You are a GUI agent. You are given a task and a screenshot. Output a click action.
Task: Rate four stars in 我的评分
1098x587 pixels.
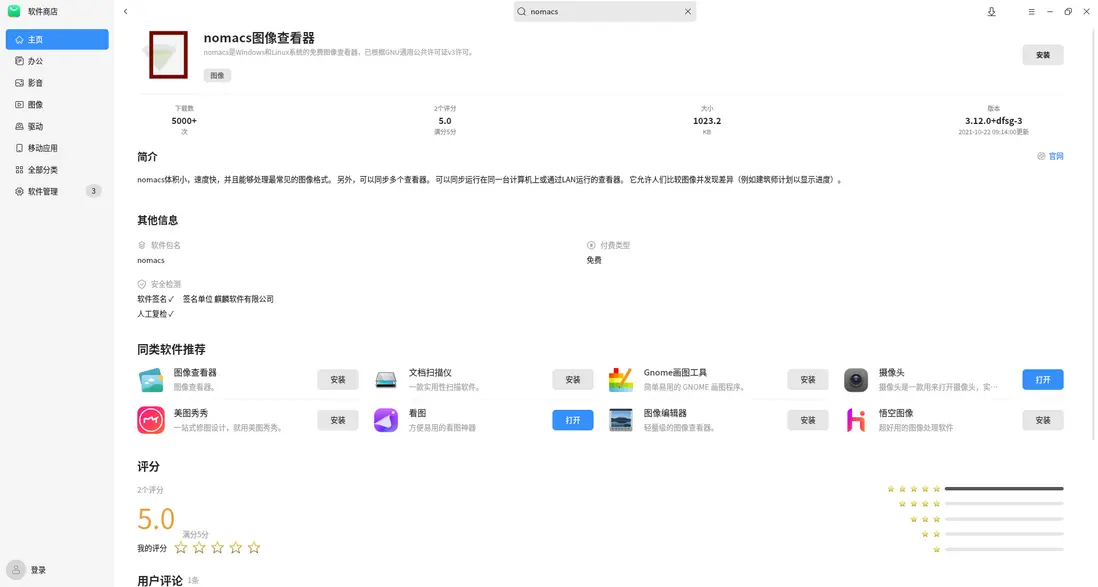click(x=235, y=548)
